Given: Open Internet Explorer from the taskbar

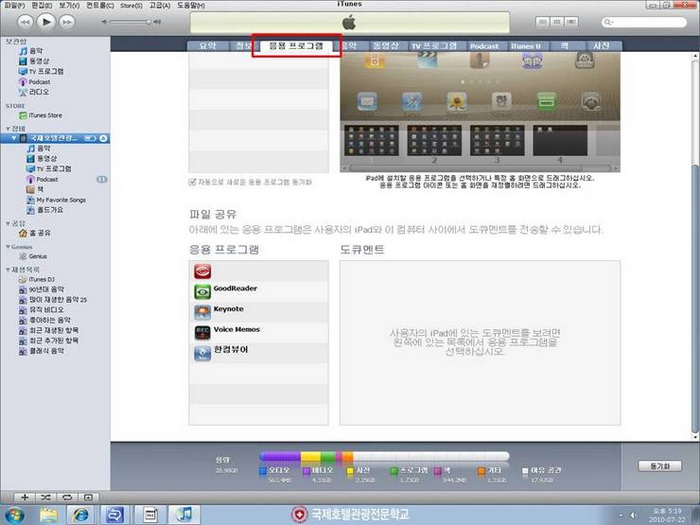Looking at the screenshot, I should click(x=81, y=514).
